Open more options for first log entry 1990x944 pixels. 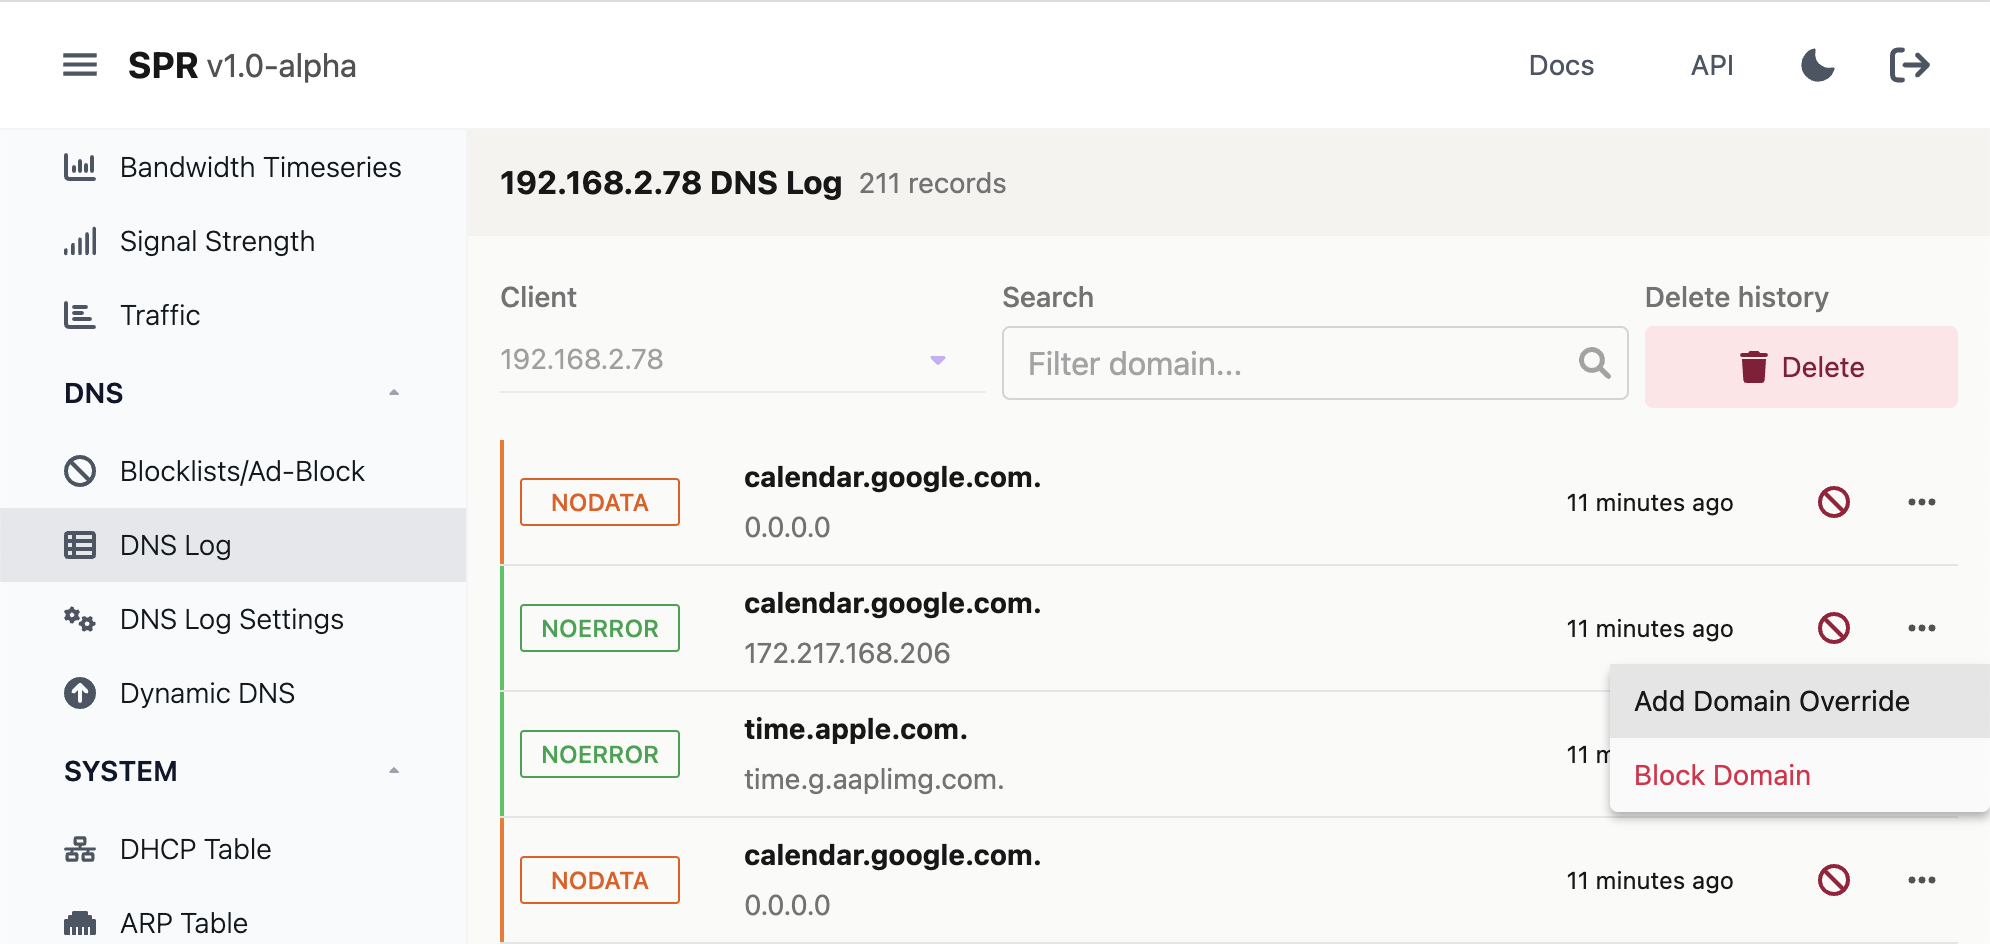[x=1921, y=502]
